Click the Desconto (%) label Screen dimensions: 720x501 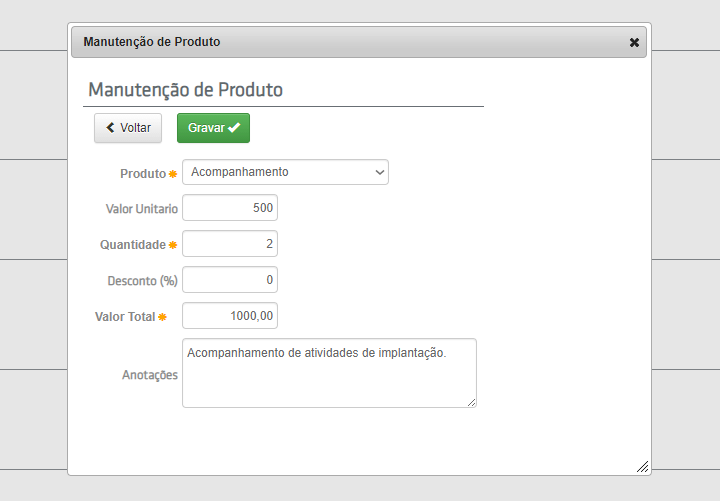click(x=142, y=281)
